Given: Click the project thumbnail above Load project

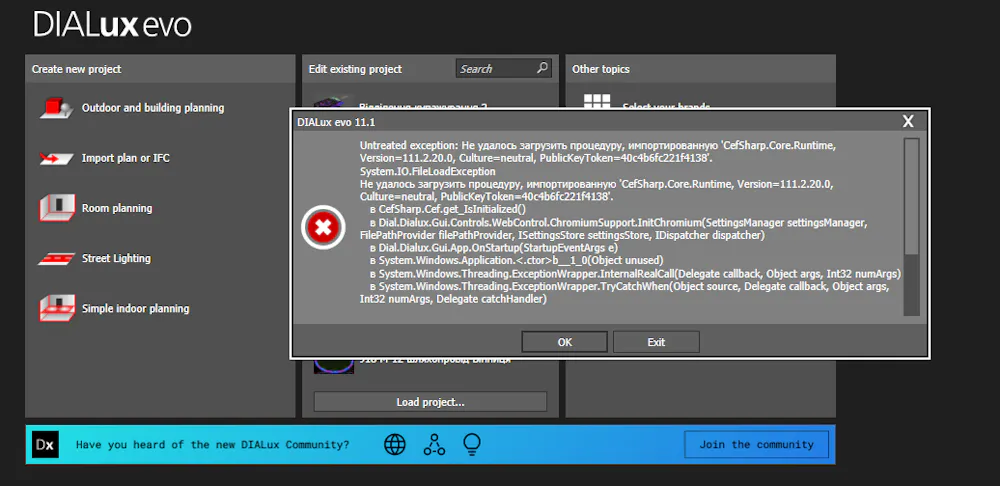Looking at the screenshot, I should click(334, 366).
